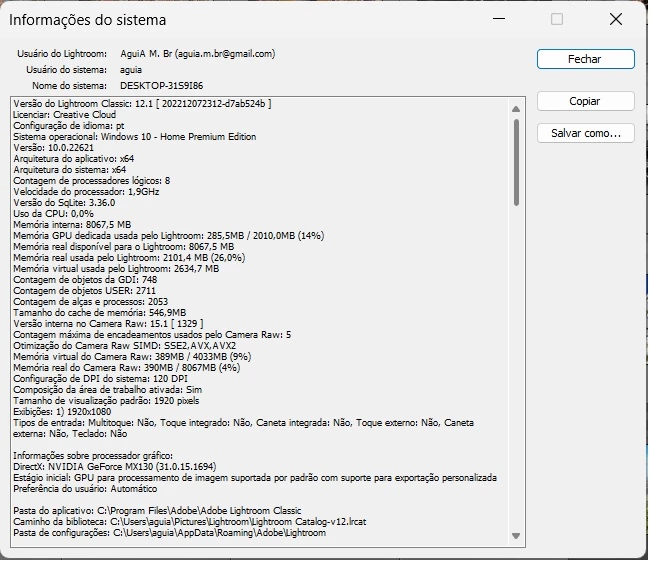The height and width of the screenshot is (563, 650).
Task: Click Composição da área de trabalho ativada
Action: (x=108, y=390)
